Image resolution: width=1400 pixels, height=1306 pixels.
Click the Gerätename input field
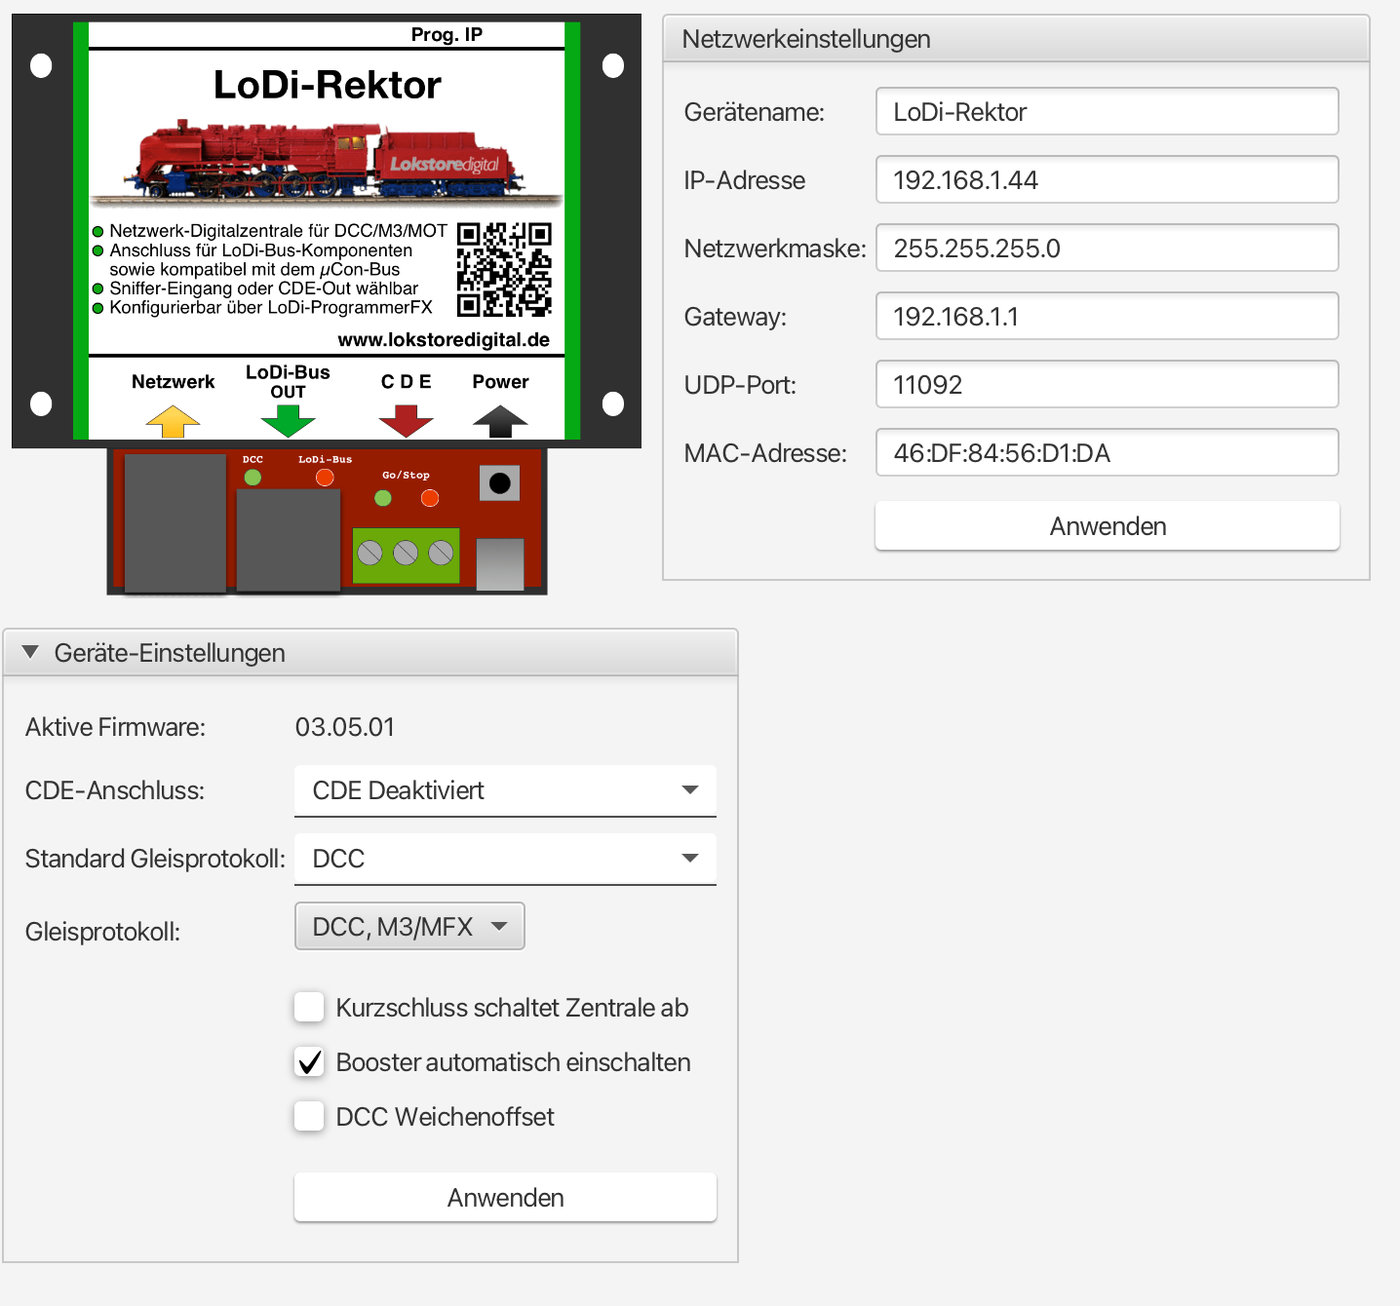(x=1107, y=111)
